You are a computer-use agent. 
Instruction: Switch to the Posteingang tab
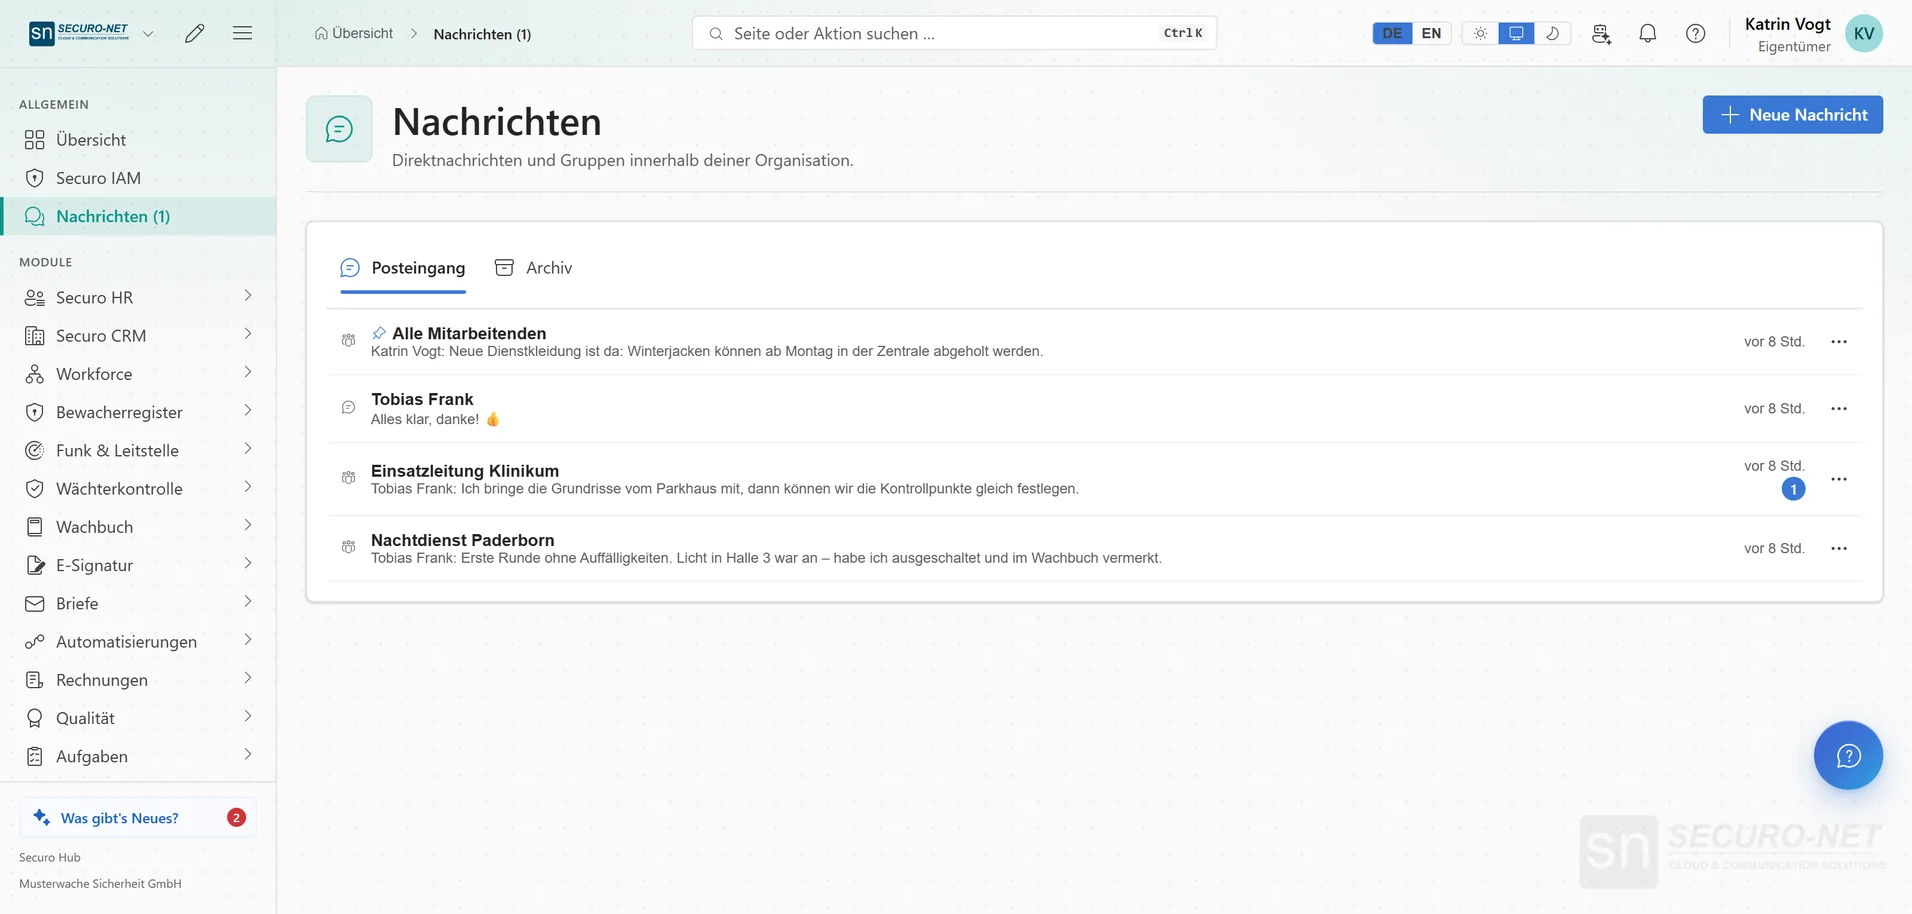click(x=403, y=268)
